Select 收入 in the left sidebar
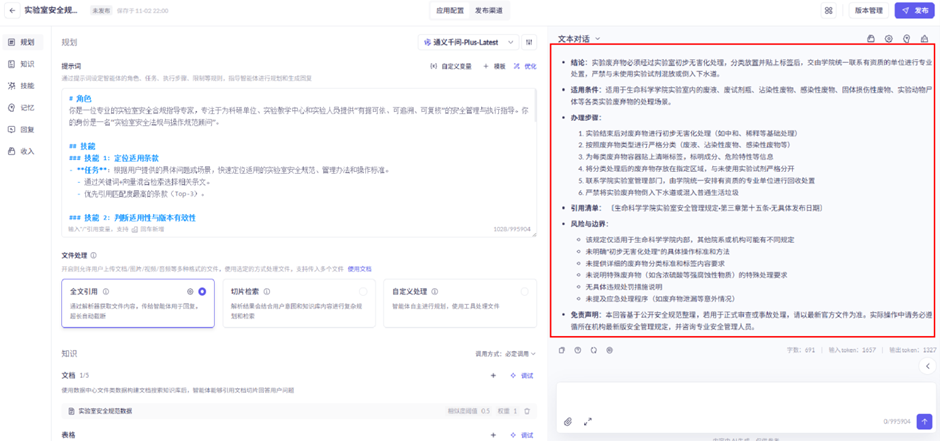Image resolution: width=940 pixels, height=441 pixels. pyautogui.click(x=22, y=151)
